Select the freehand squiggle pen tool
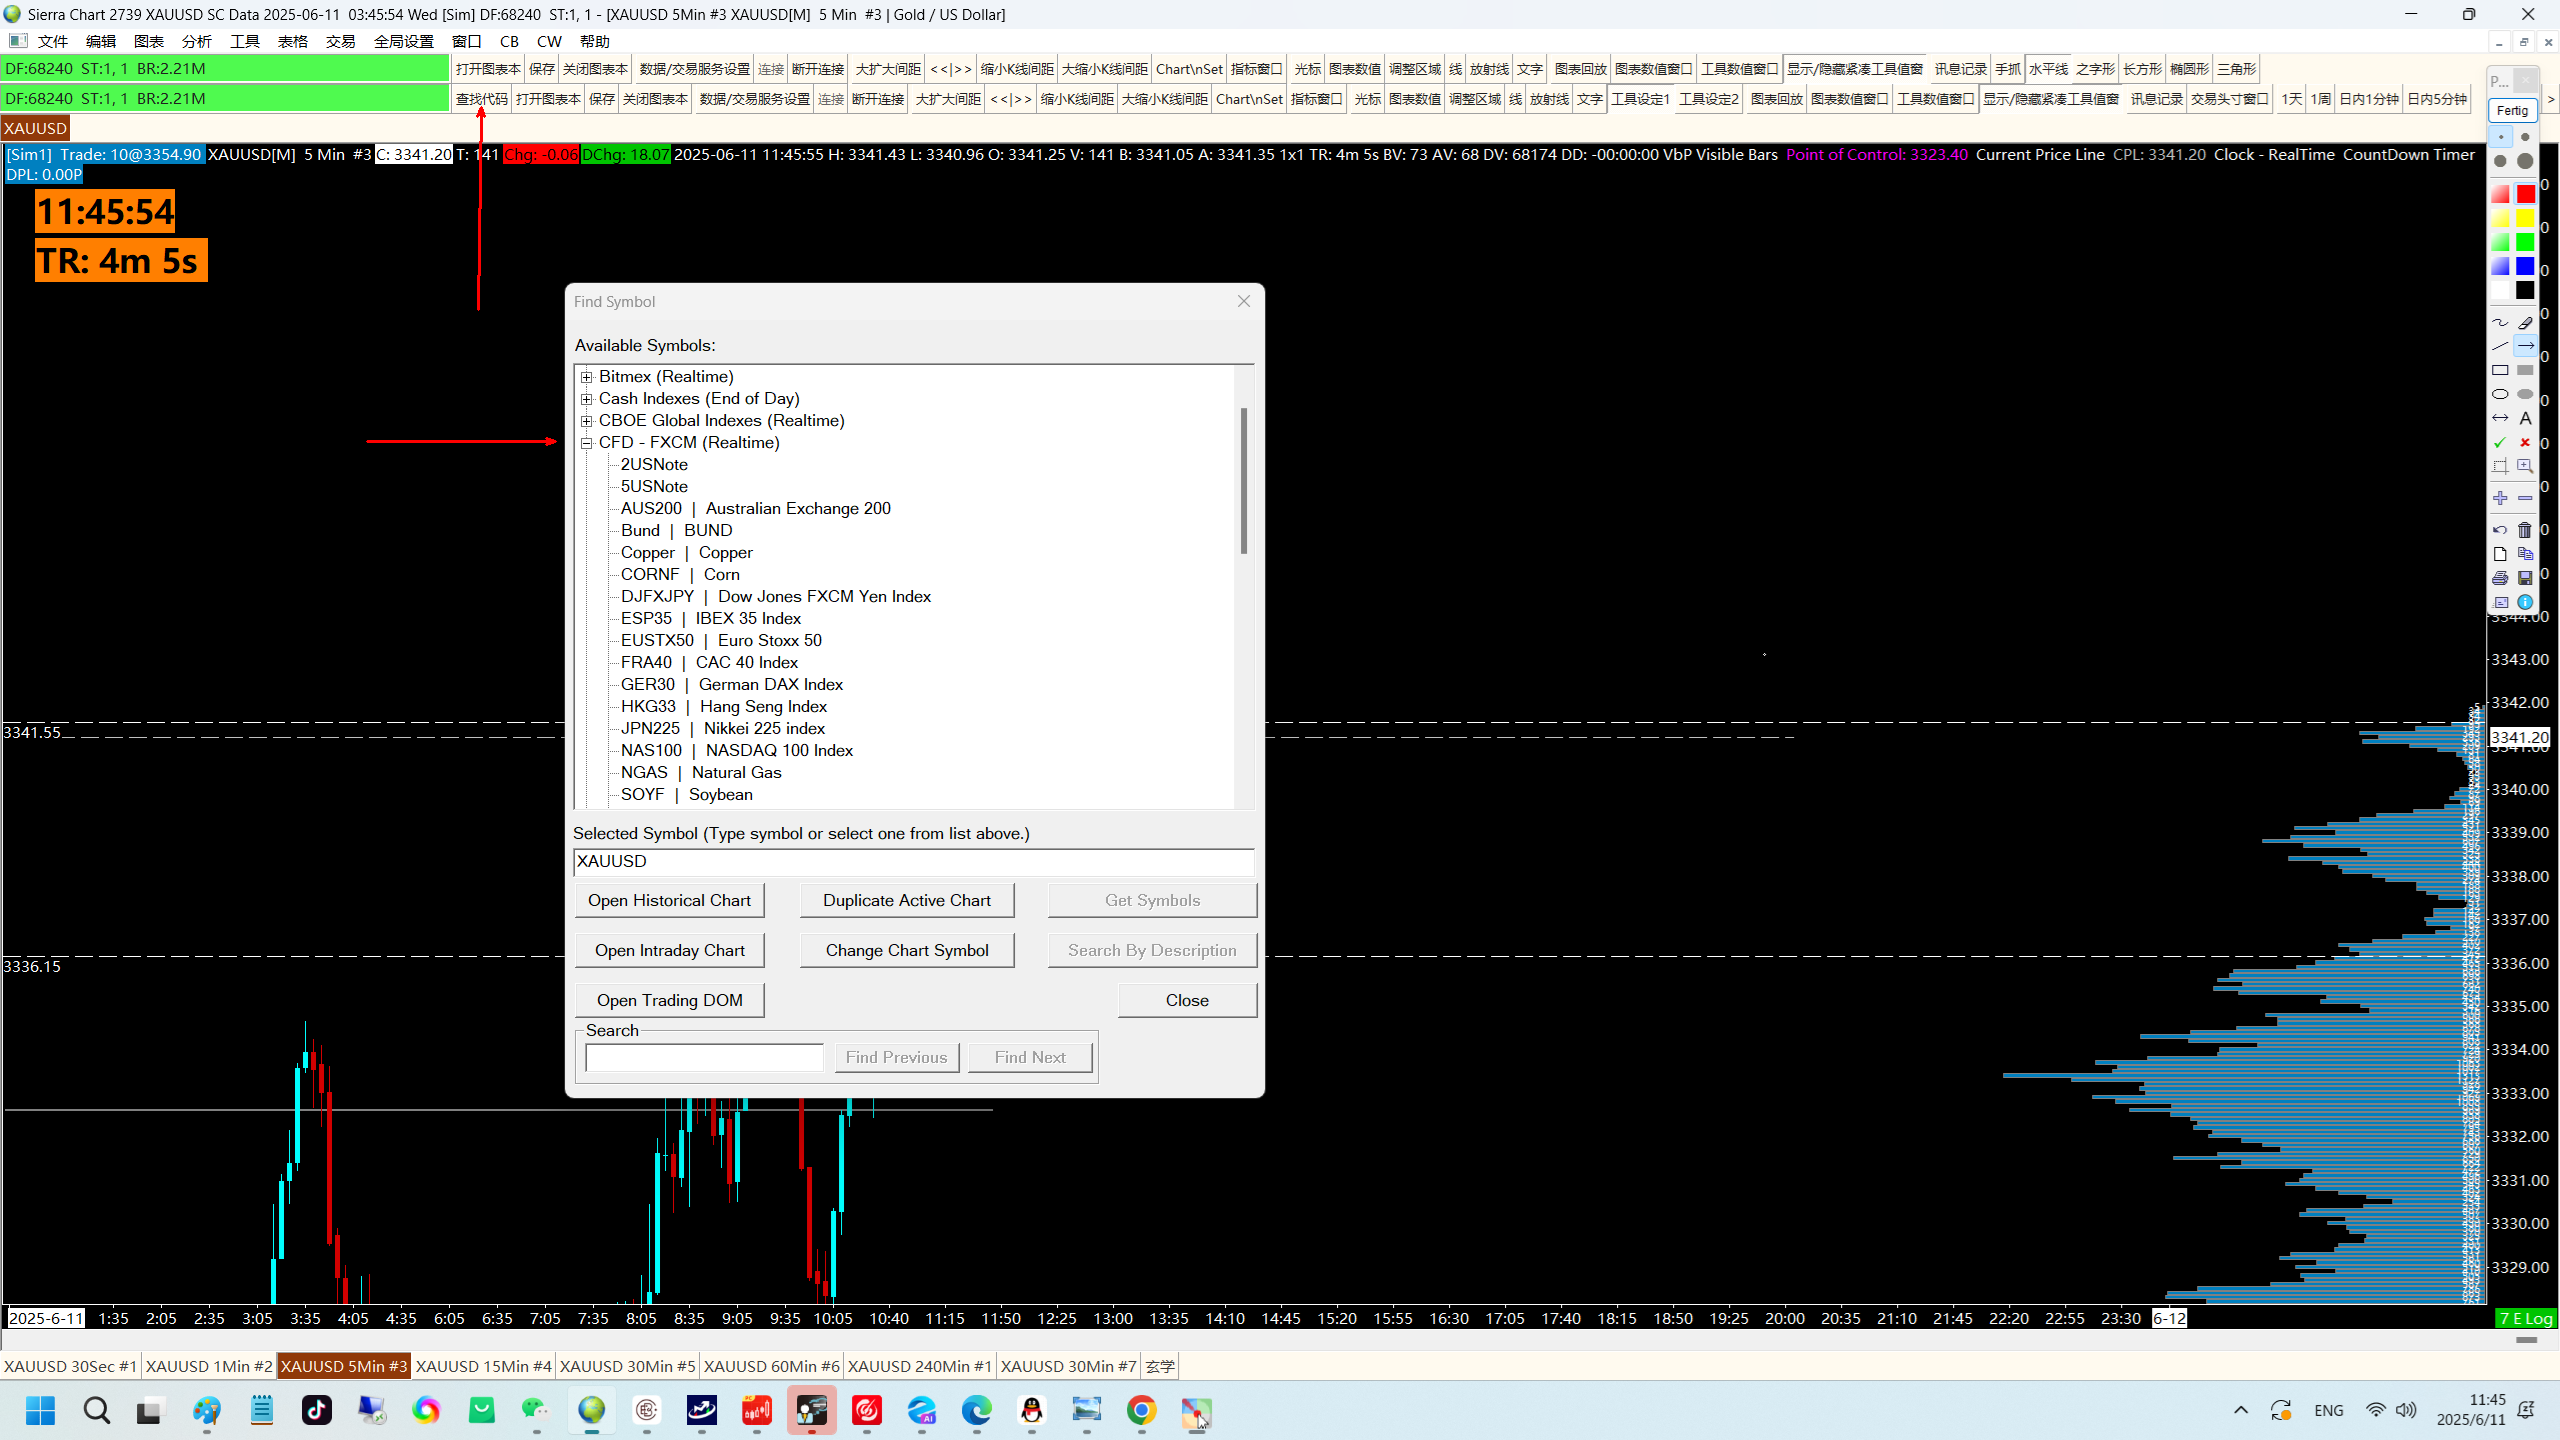The height and width of the screenshot is (1440, 2560). pos(2500,323)
